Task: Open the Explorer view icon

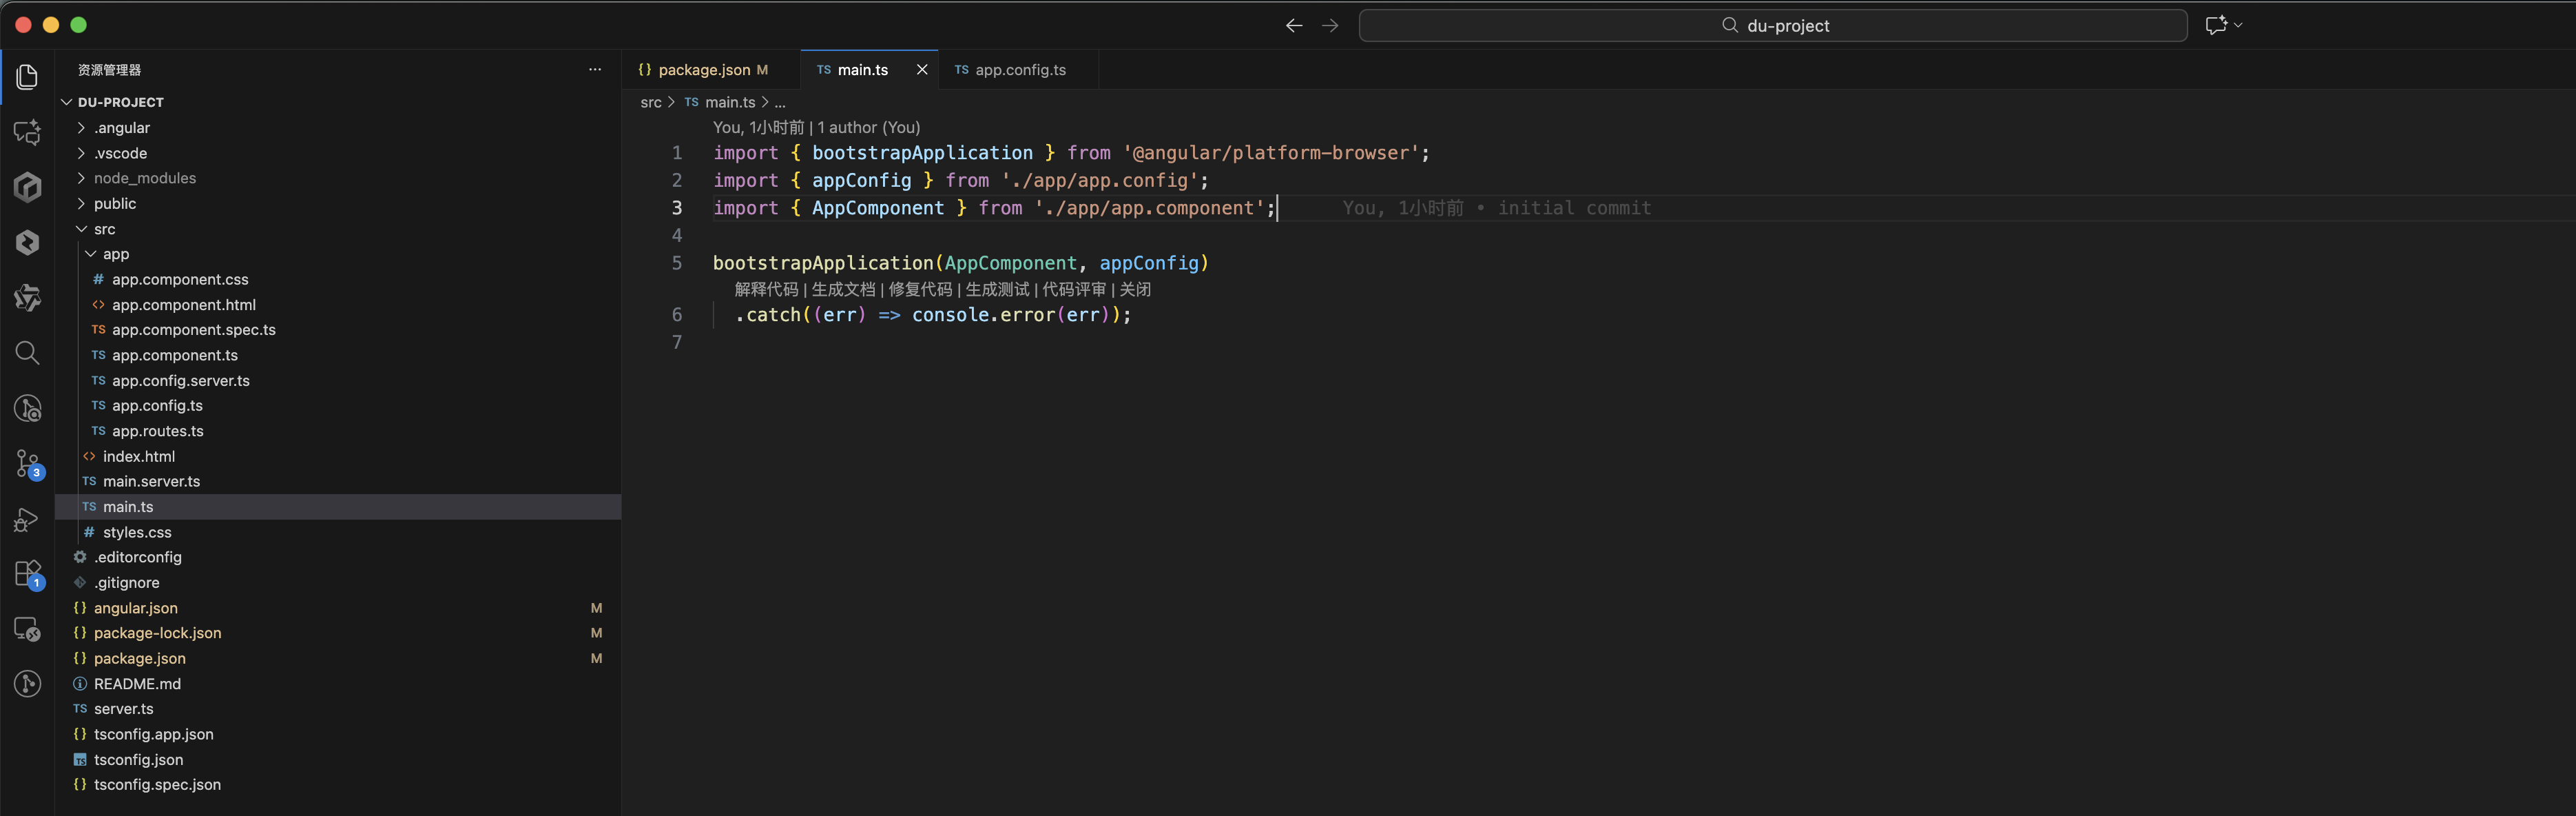Action: coord(27,77)
